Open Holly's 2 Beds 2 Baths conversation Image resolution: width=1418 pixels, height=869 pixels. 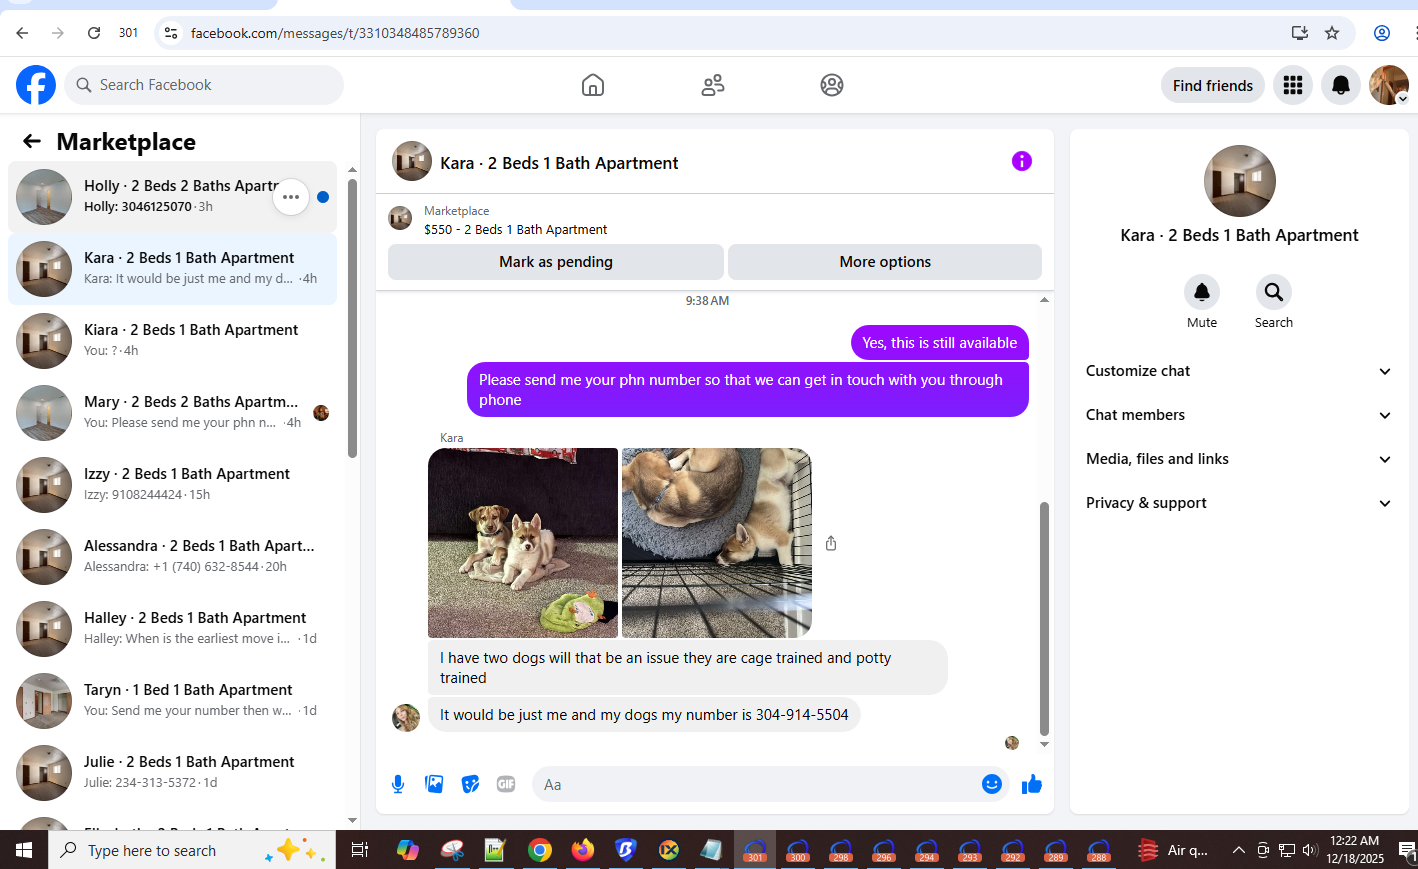coord(172,197)
